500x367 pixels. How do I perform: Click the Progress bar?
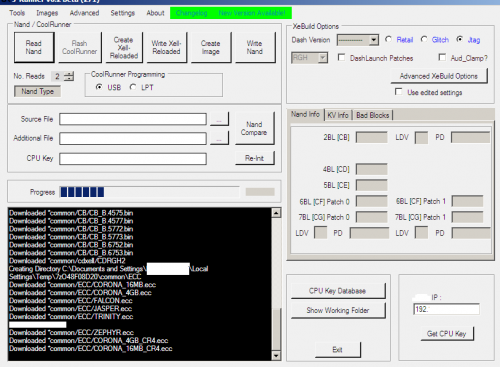point(150,192)
